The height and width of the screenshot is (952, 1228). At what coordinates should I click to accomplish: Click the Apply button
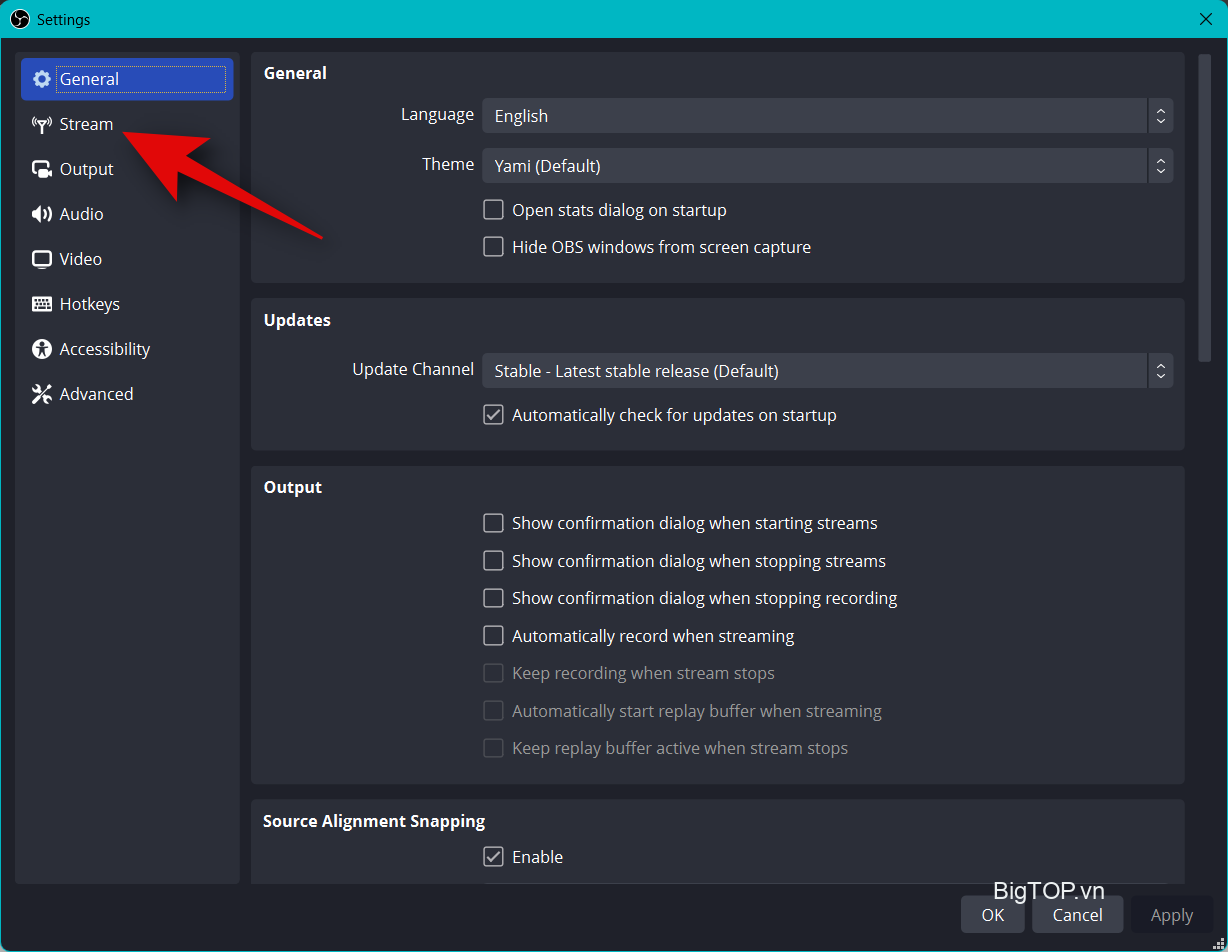tap(1172, 915)
